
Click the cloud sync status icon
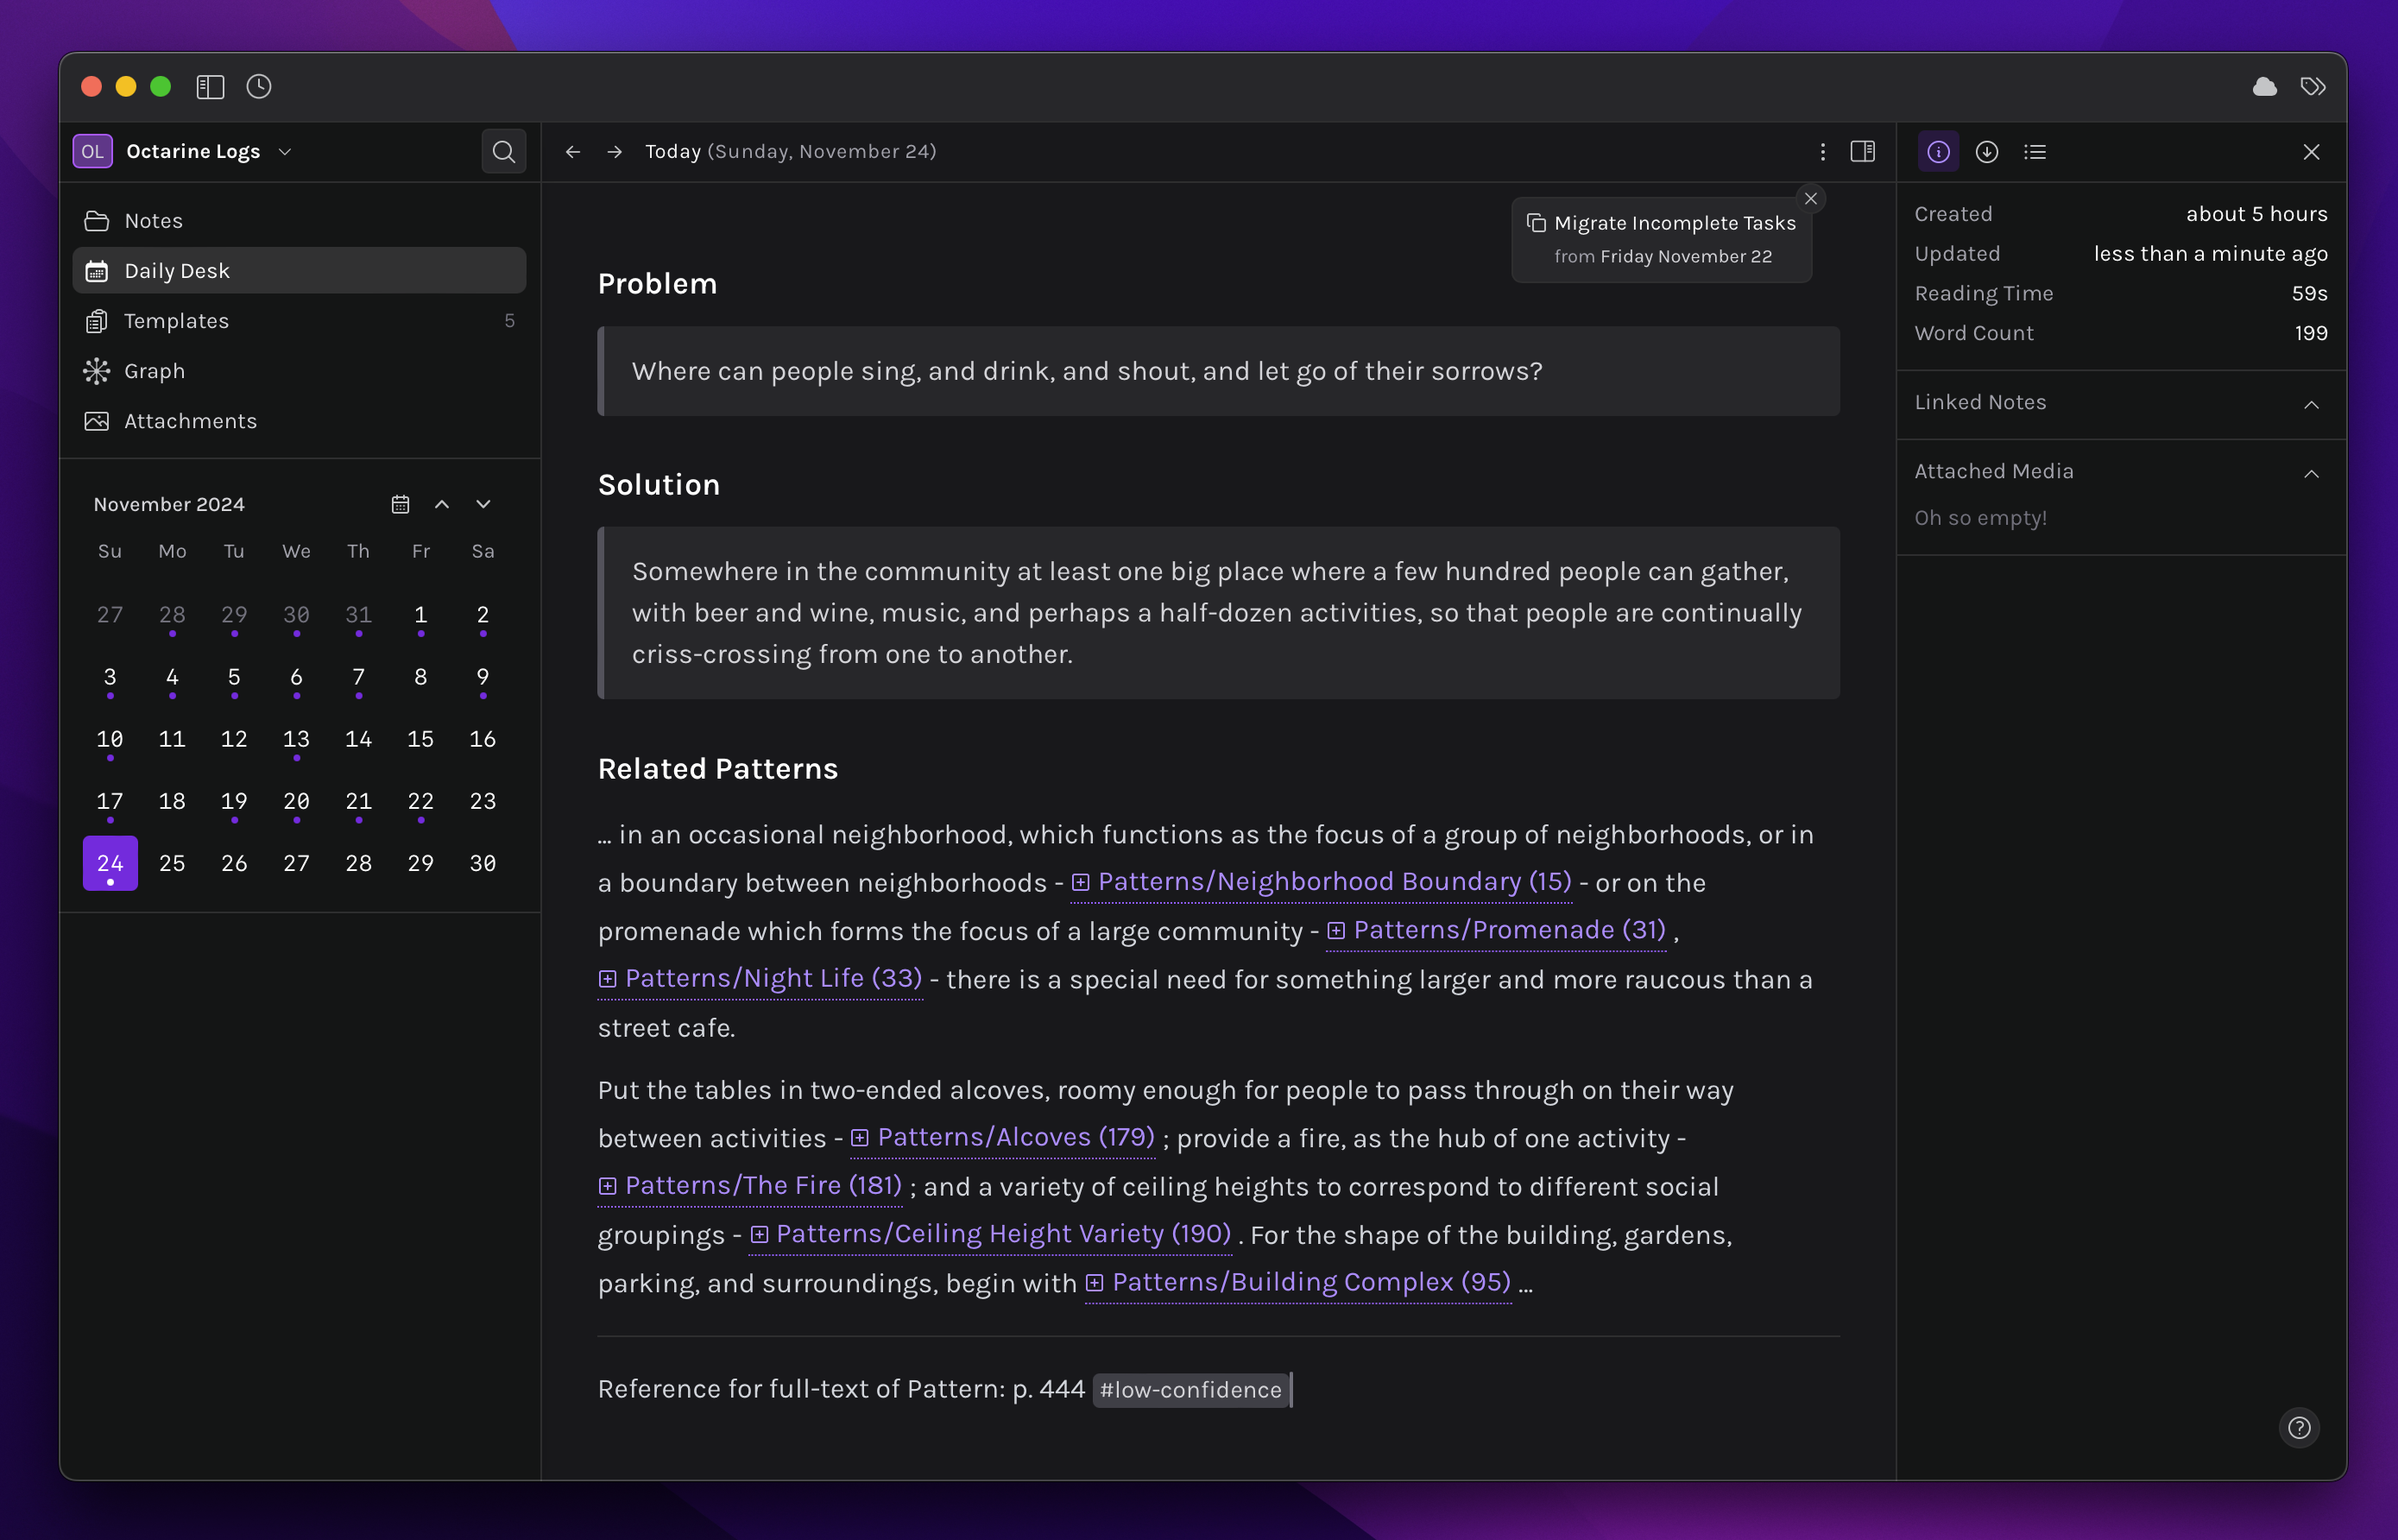(x=2264, y=87)
